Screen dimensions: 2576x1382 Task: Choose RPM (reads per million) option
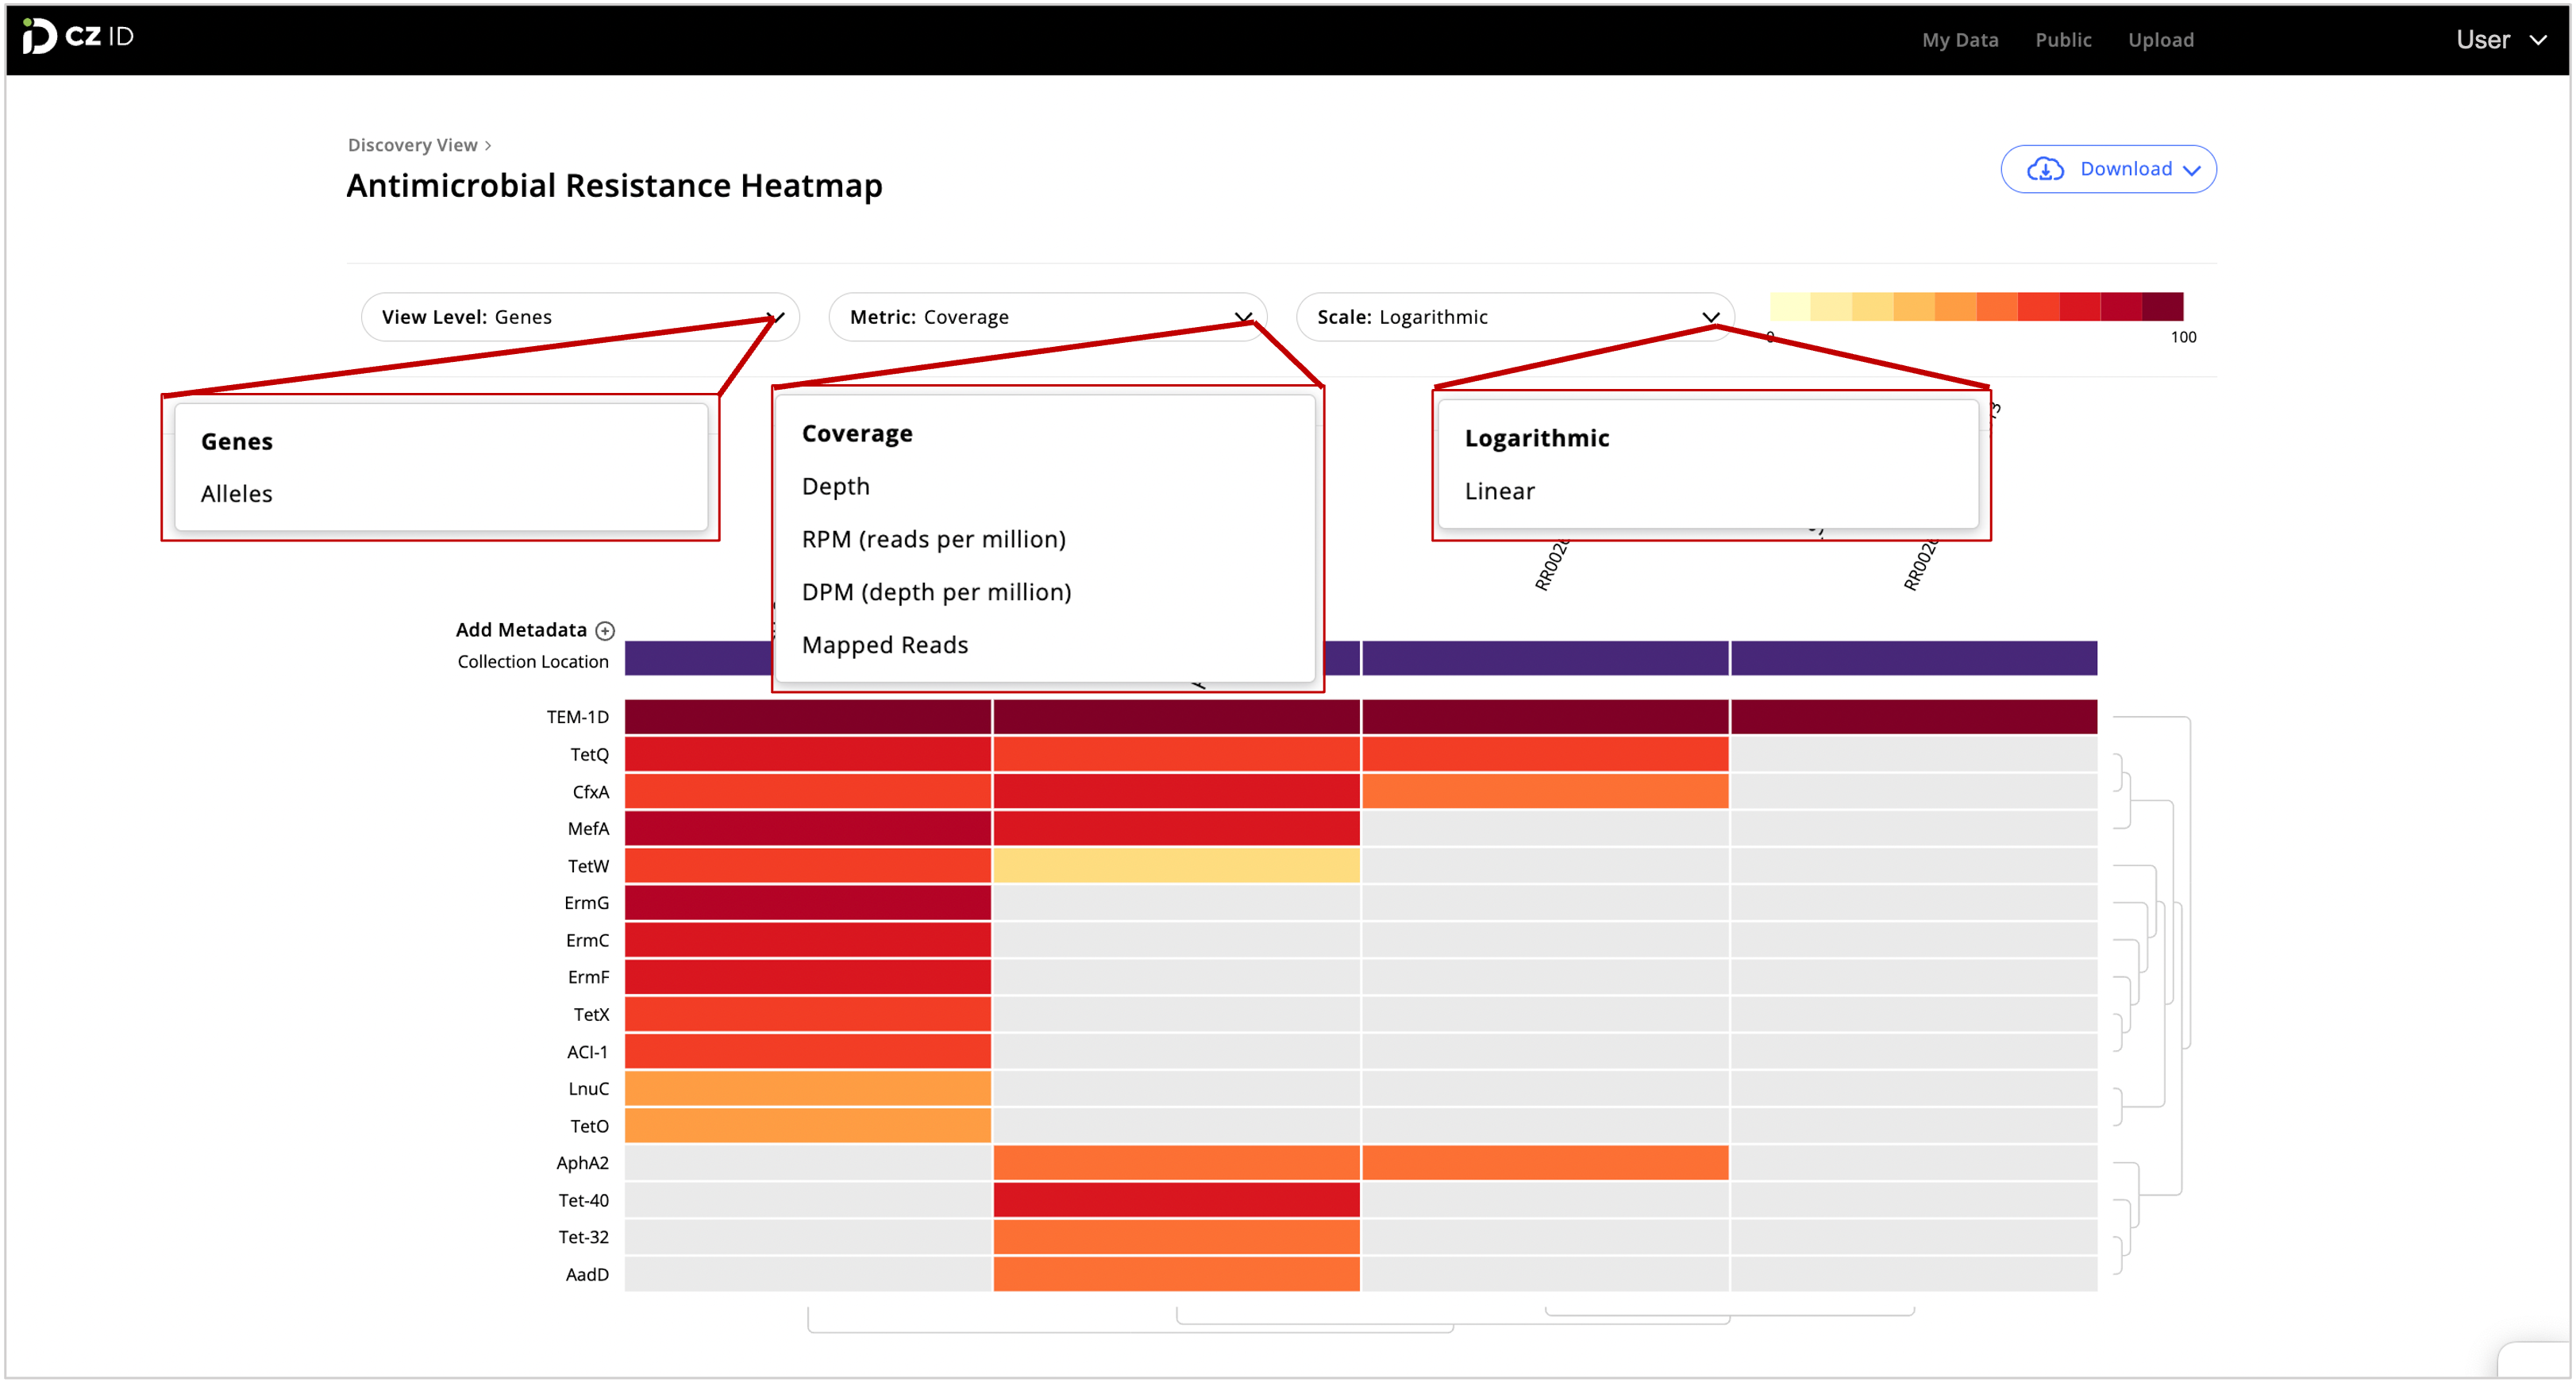tap(934, 539)
